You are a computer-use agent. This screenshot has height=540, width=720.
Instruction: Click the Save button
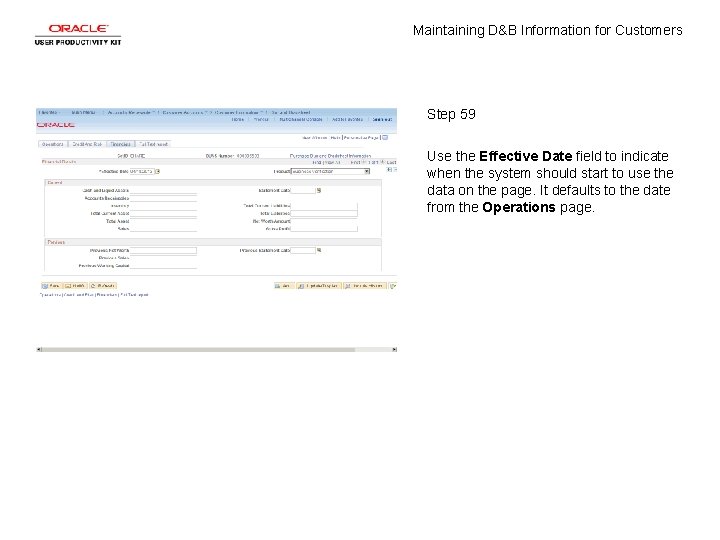51,286
